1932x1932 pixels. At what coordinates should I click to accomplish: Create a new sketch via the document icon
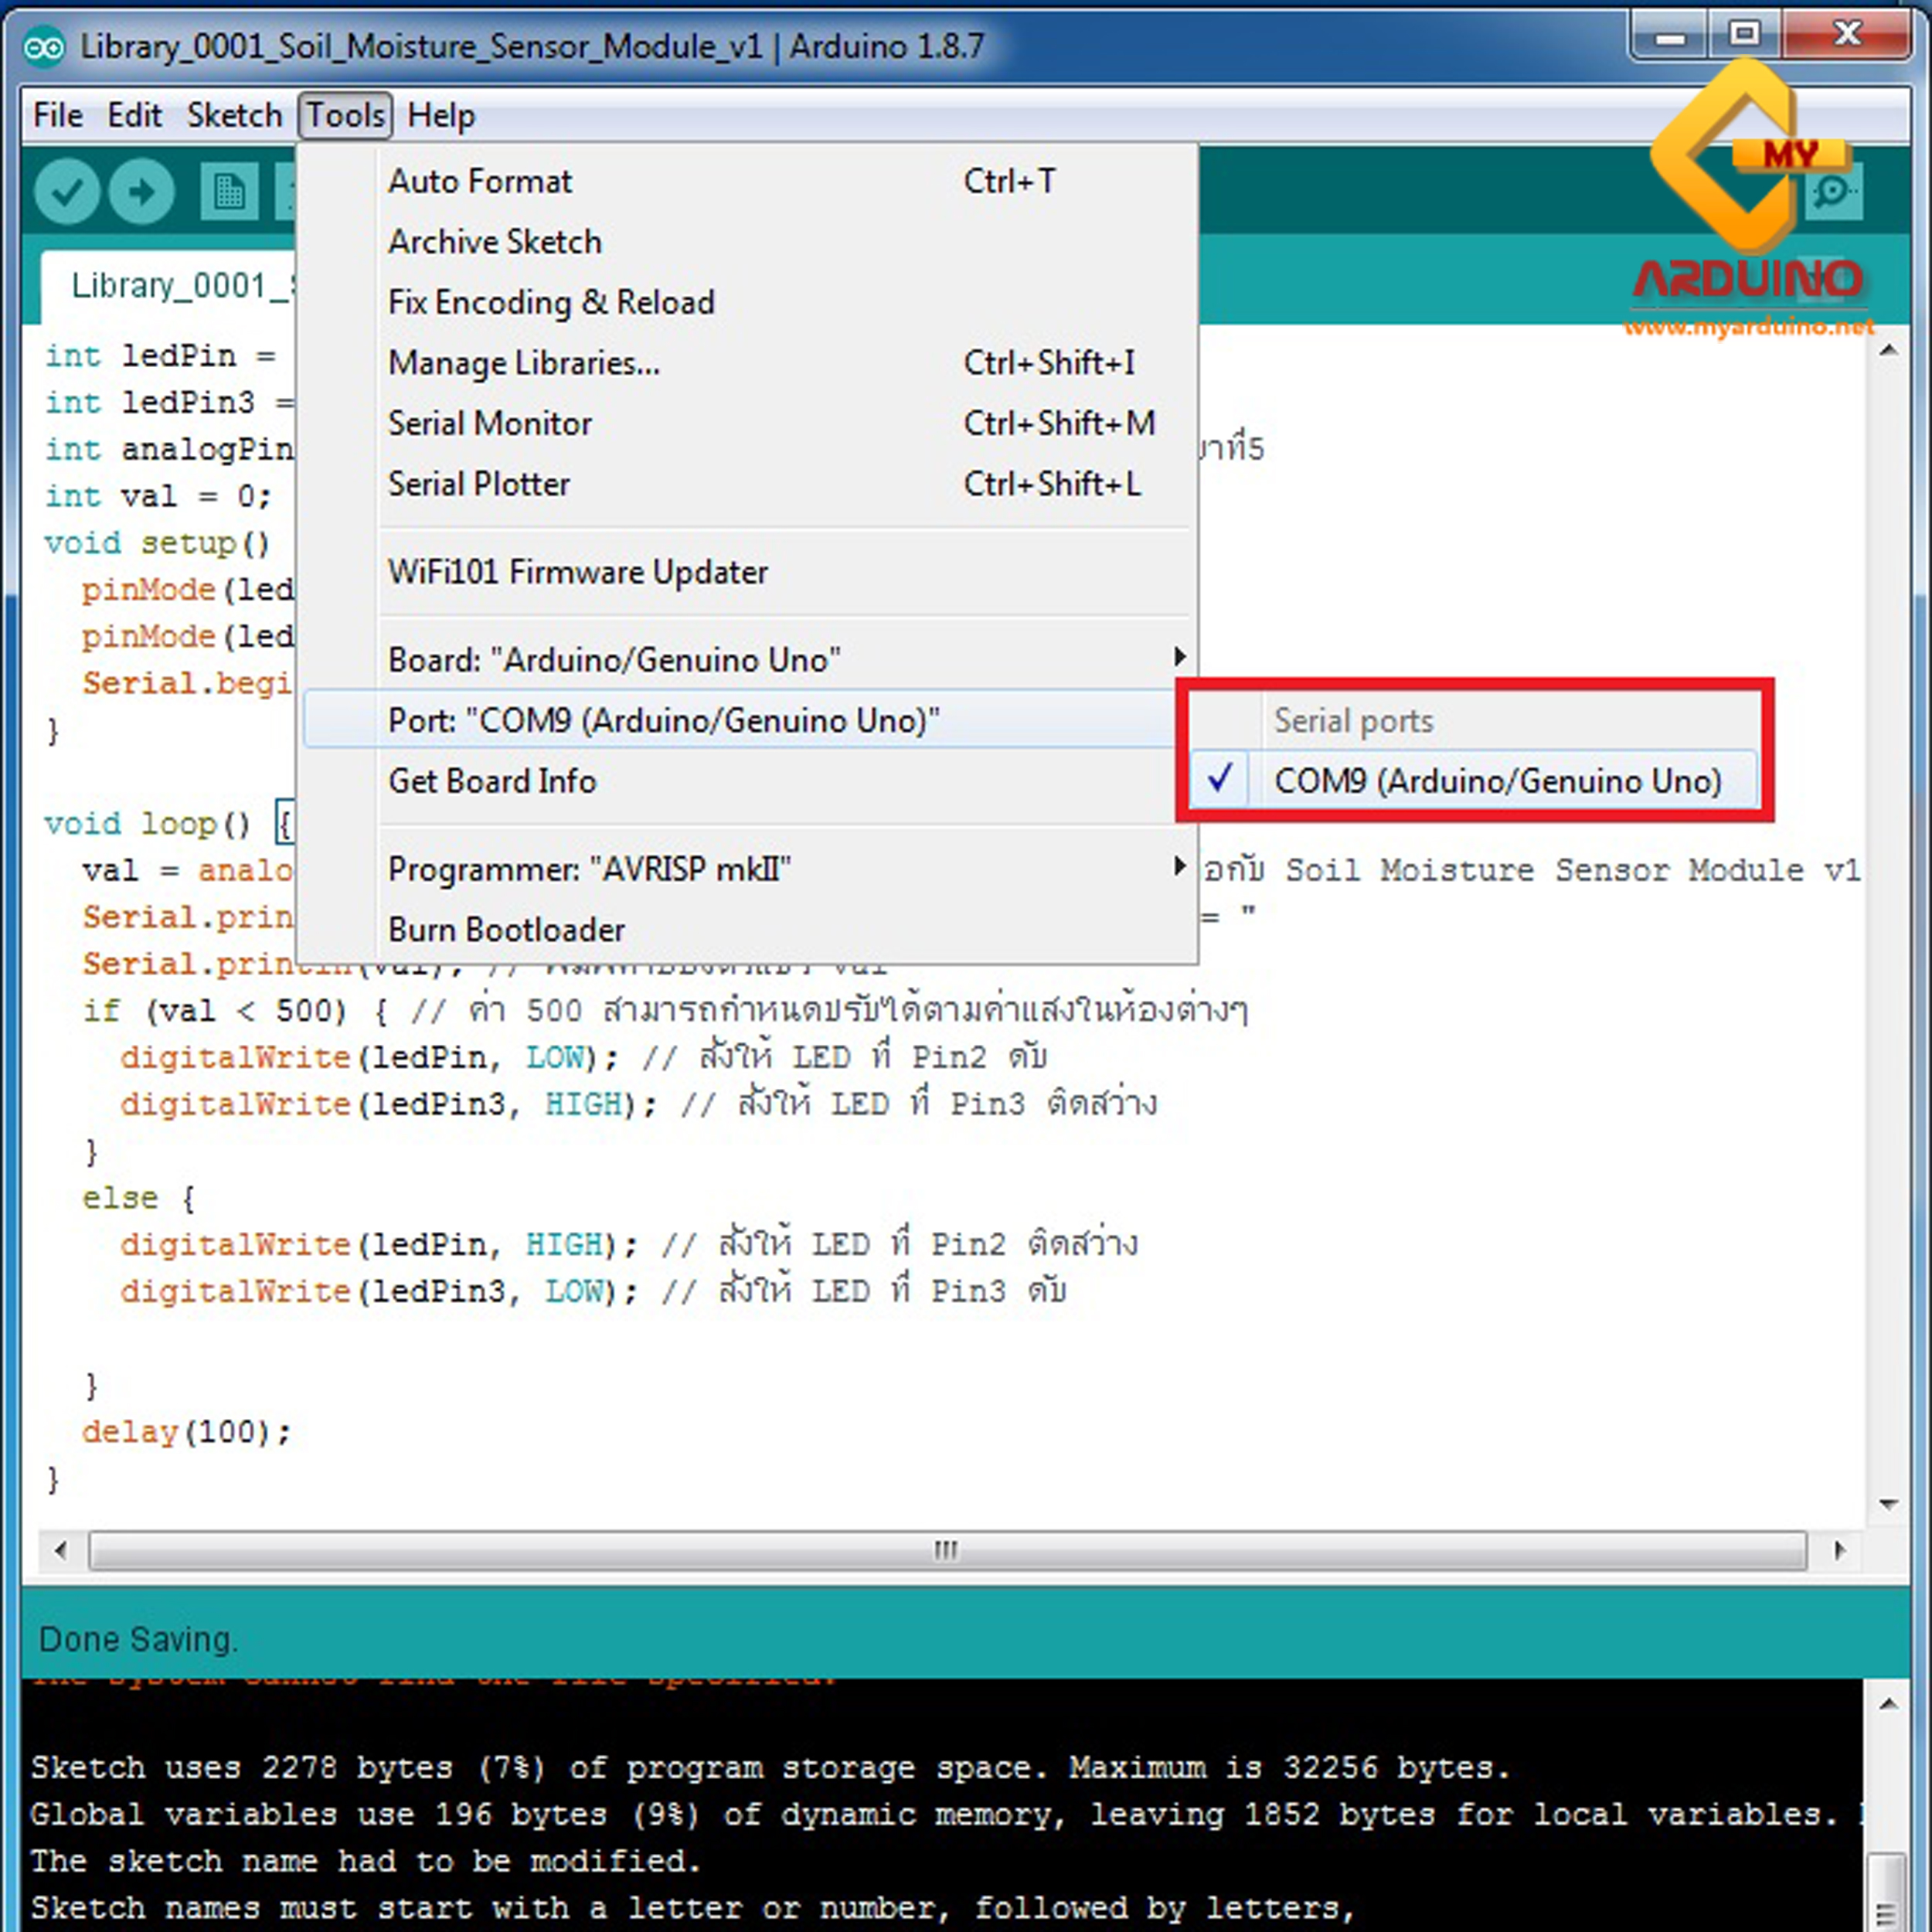click(232, 190)
